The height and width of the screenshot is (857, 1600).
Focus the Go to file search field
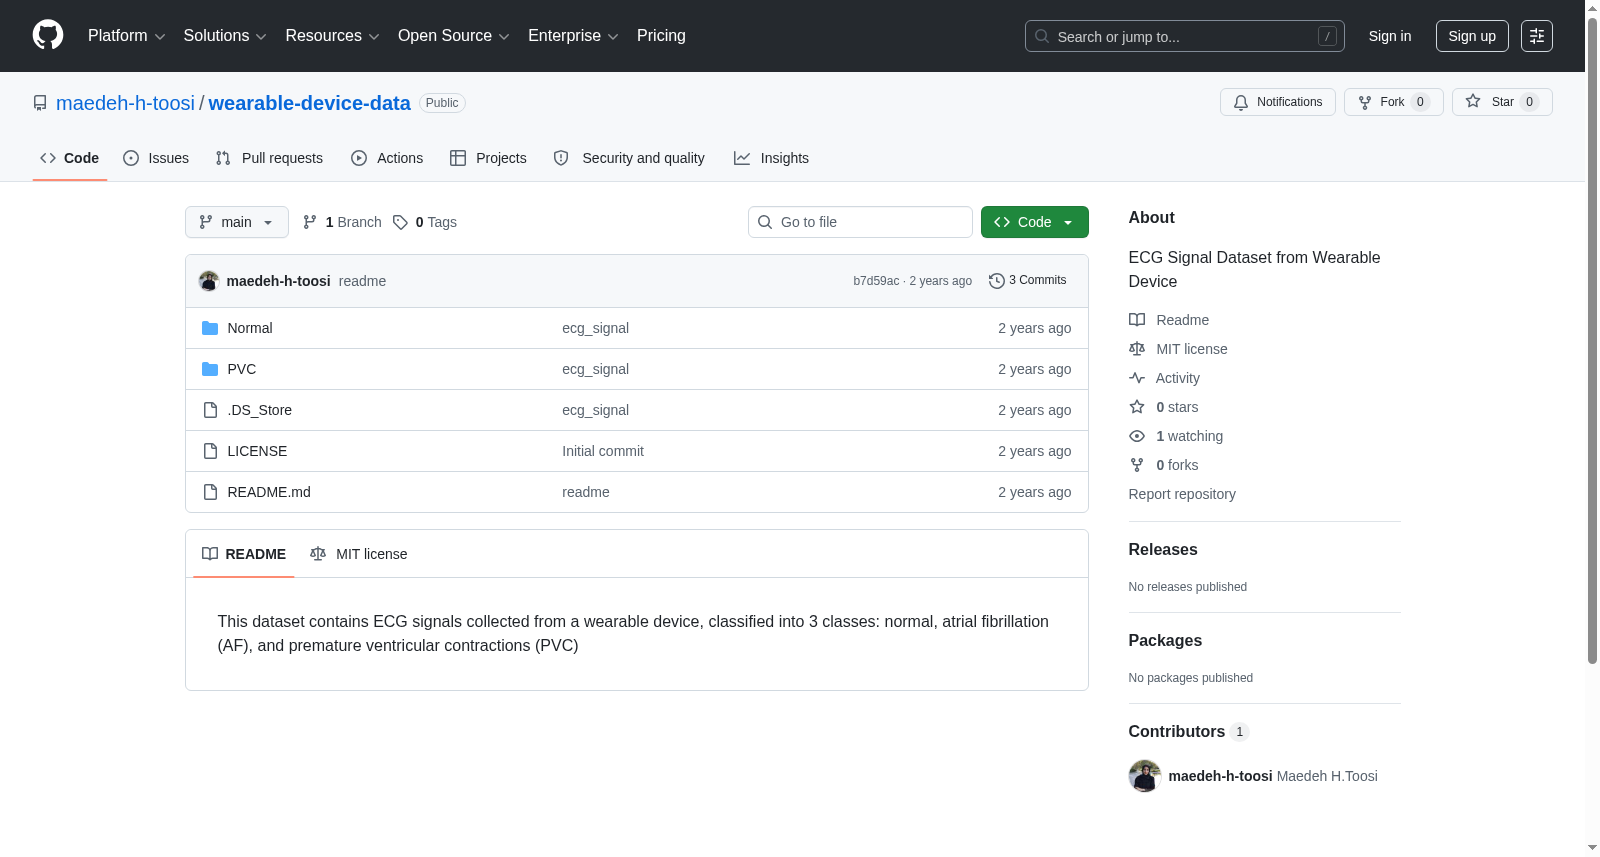click(860, 222)
